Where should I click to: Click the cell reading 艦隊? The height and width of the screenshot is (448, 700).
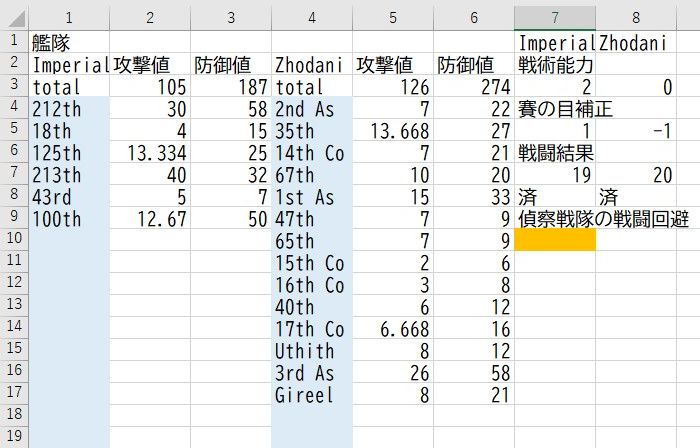[x=69, y=42]
